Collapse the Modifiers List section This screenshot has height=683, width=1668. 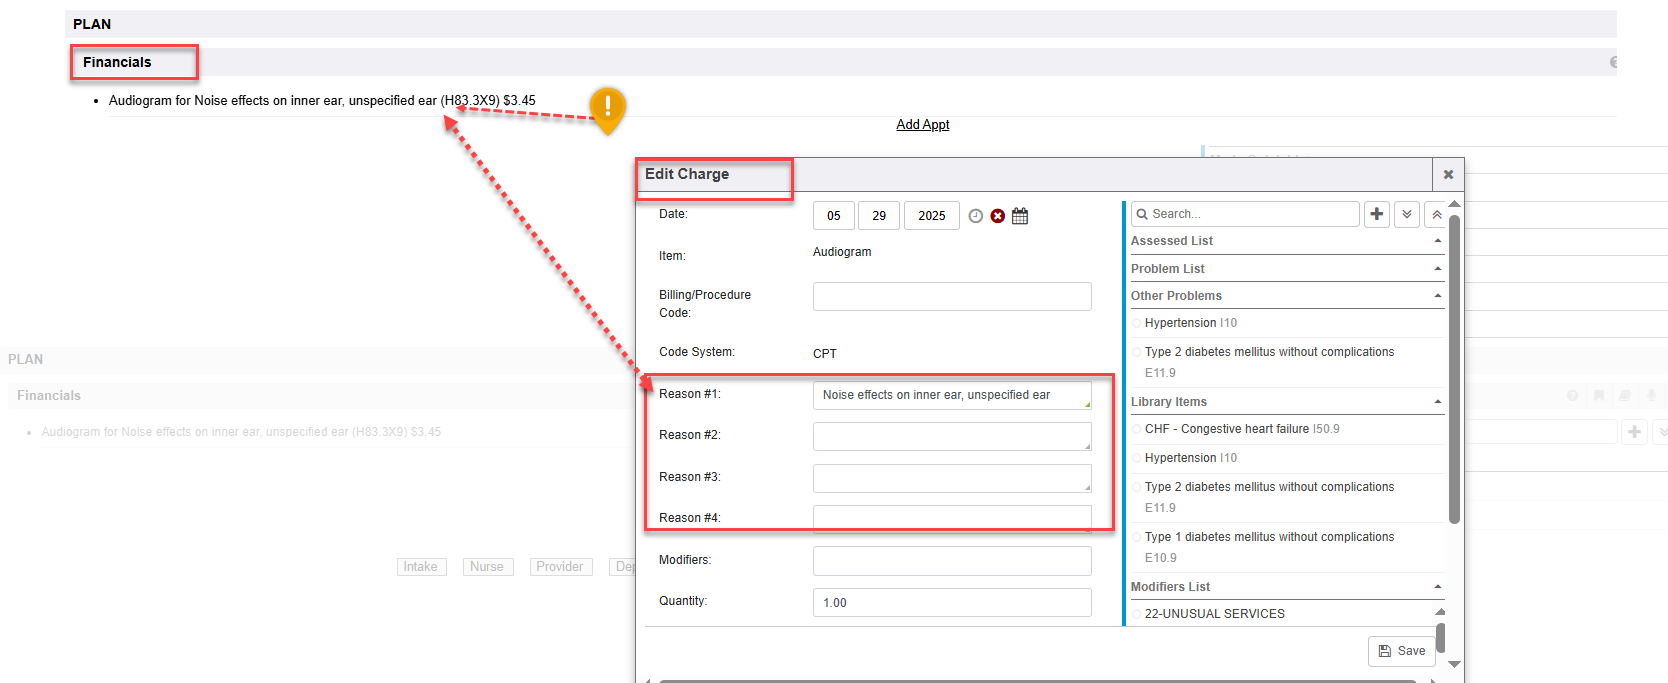pos(1438,587)
